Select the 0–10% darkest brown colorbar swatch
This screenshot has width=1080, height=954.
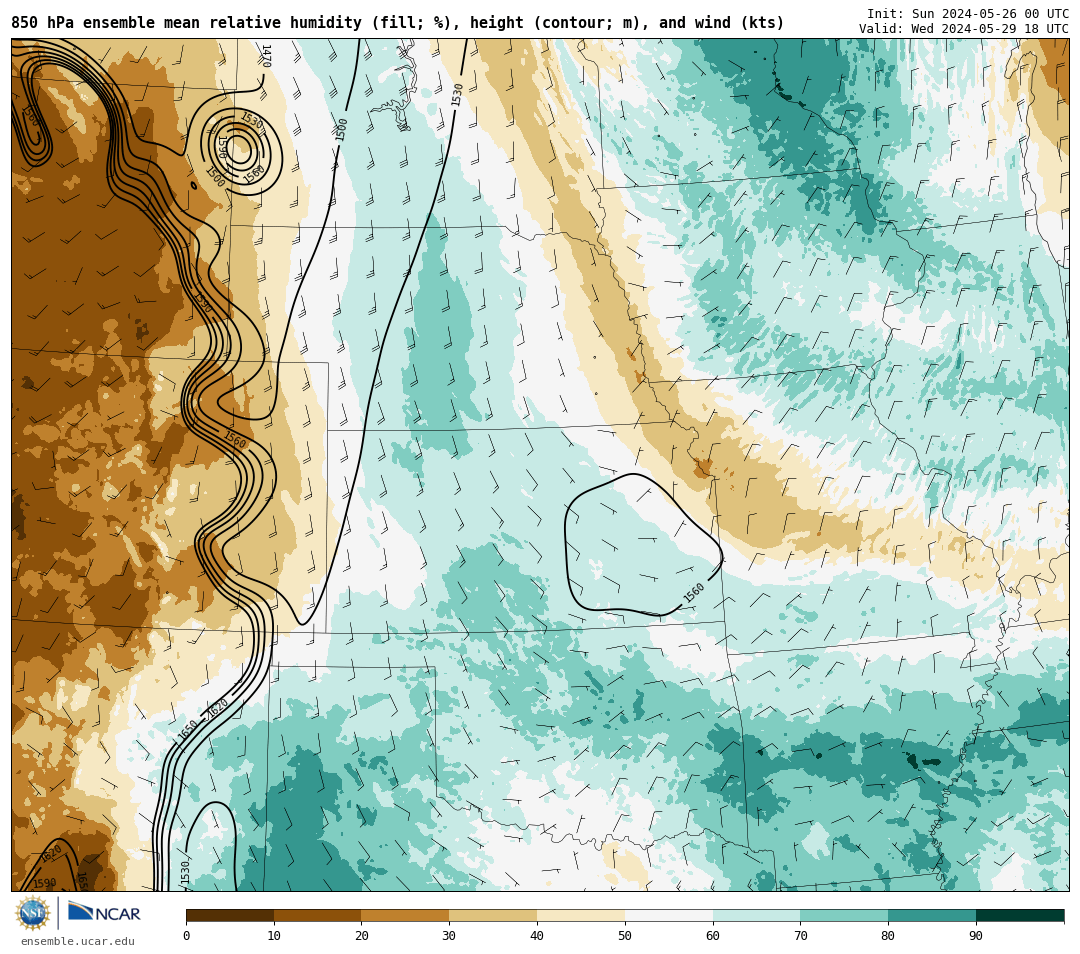(230, 915)
